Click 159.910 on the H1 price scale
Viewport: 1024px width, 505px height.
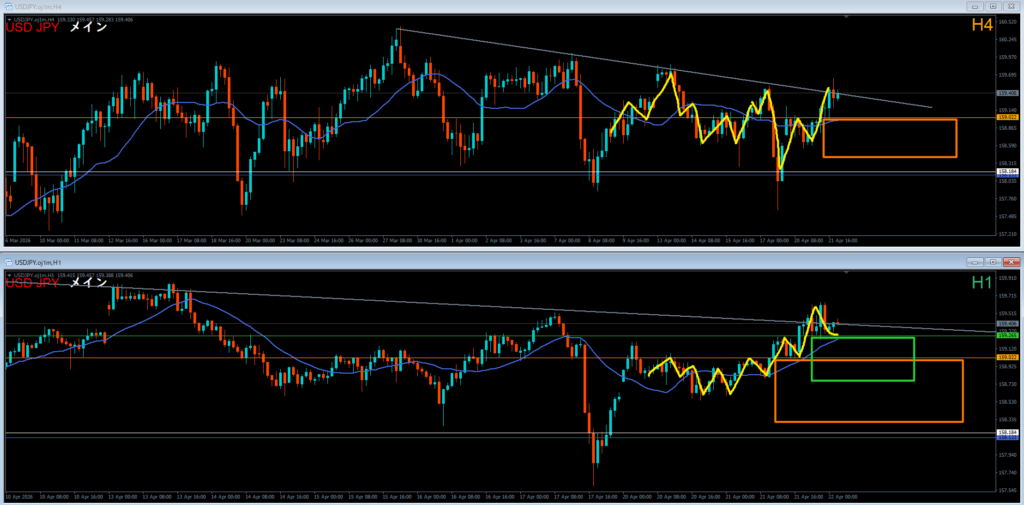tap(1006, 278)
